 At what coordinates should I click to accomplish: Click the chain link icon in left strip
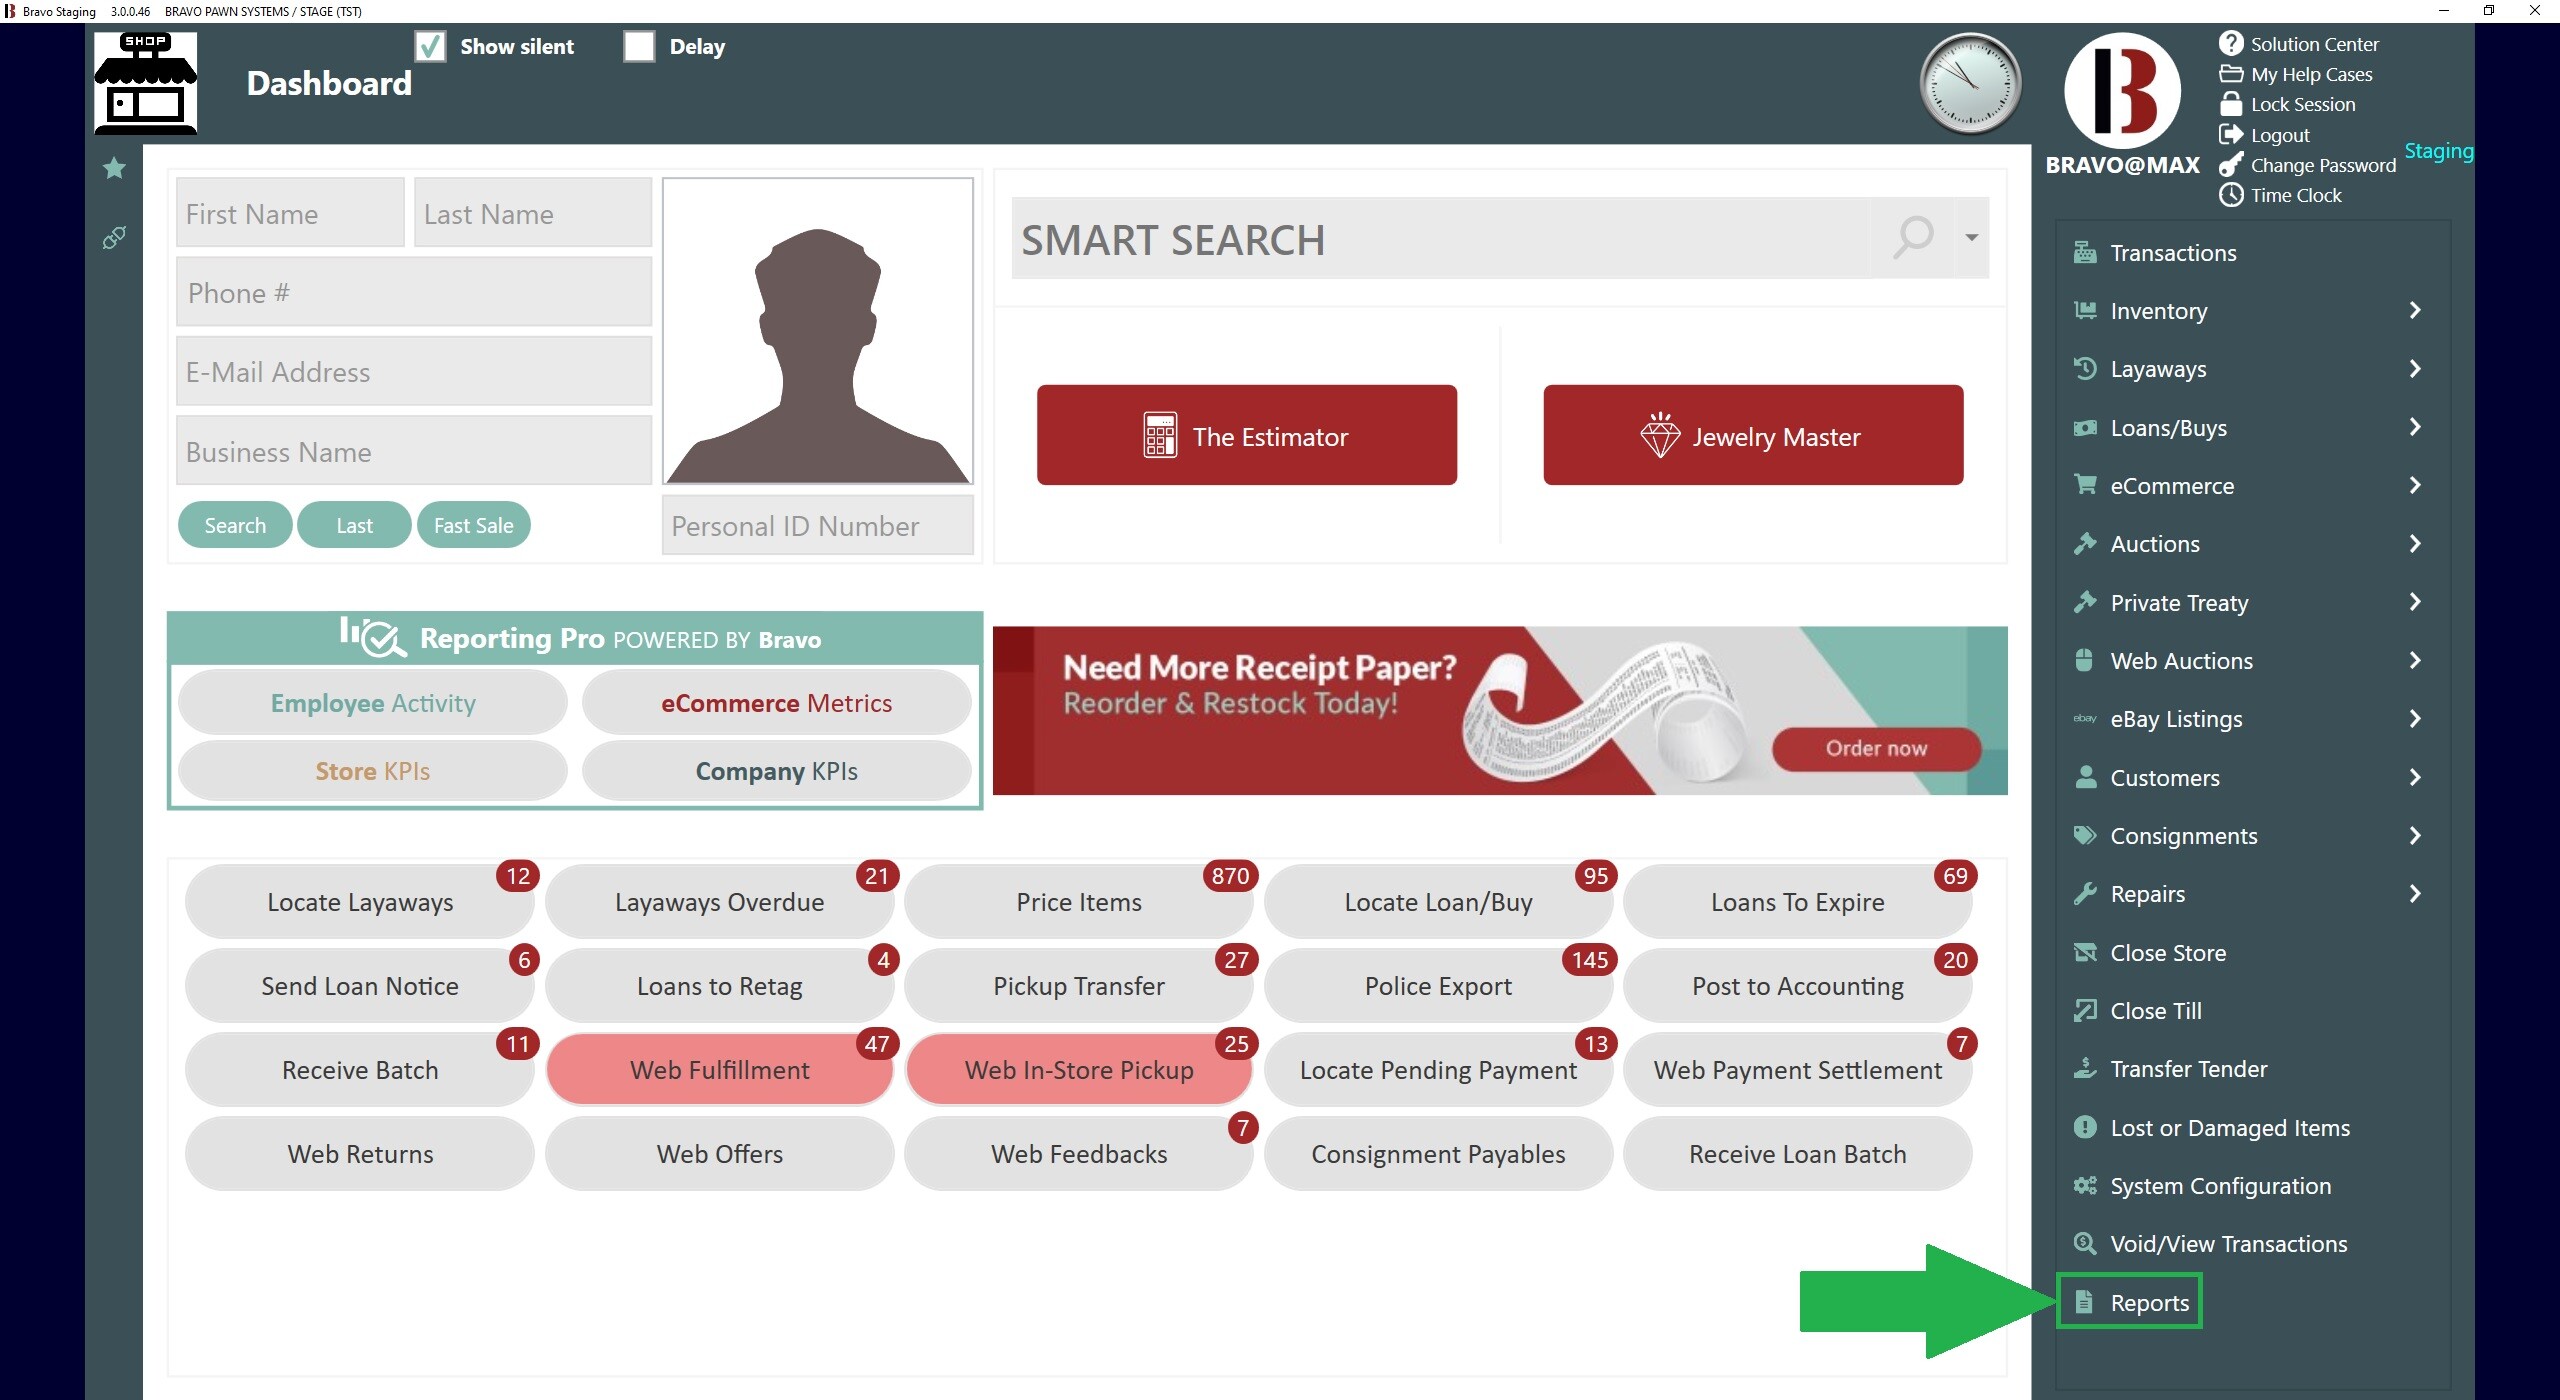pyautogui.click(x=114, y=238)
